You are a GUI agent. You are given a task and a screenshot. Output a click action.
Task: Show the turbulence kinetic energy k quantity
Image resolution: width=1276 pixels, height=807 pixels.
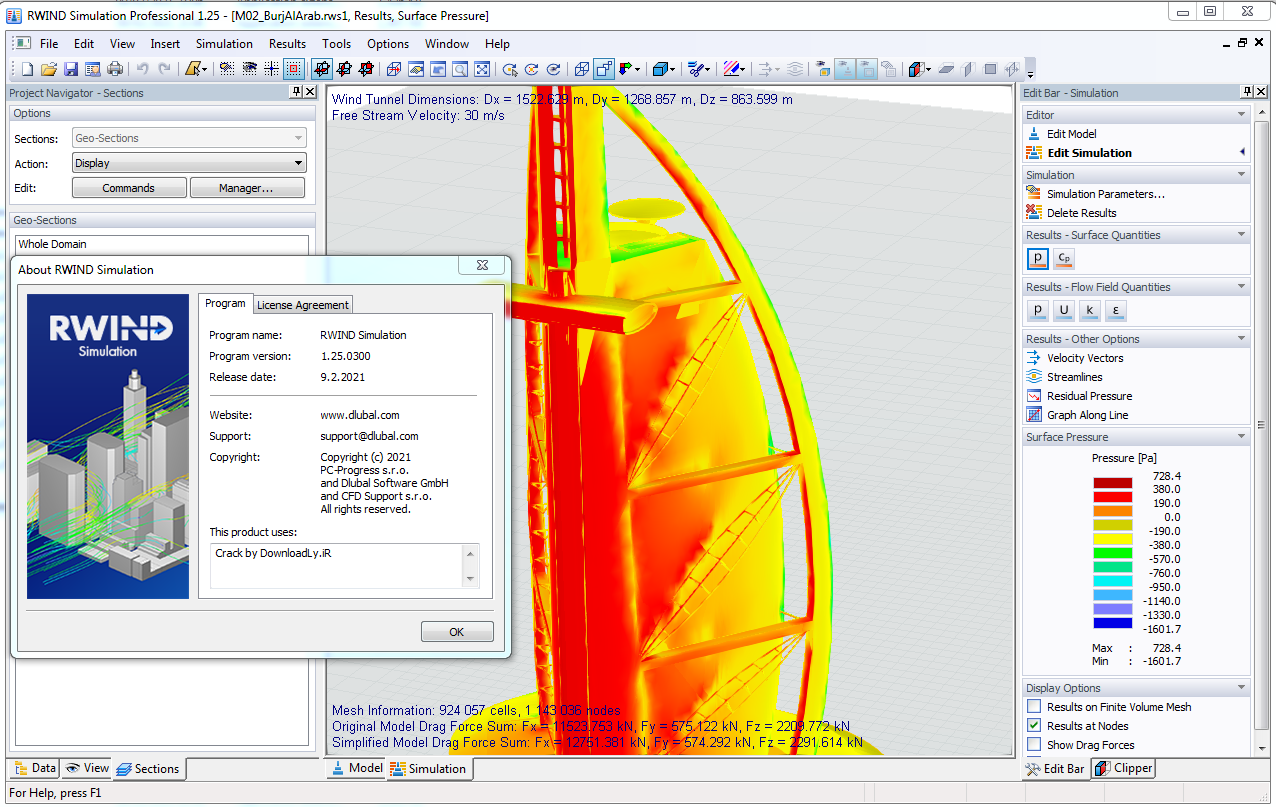(x=1090, y=311)
